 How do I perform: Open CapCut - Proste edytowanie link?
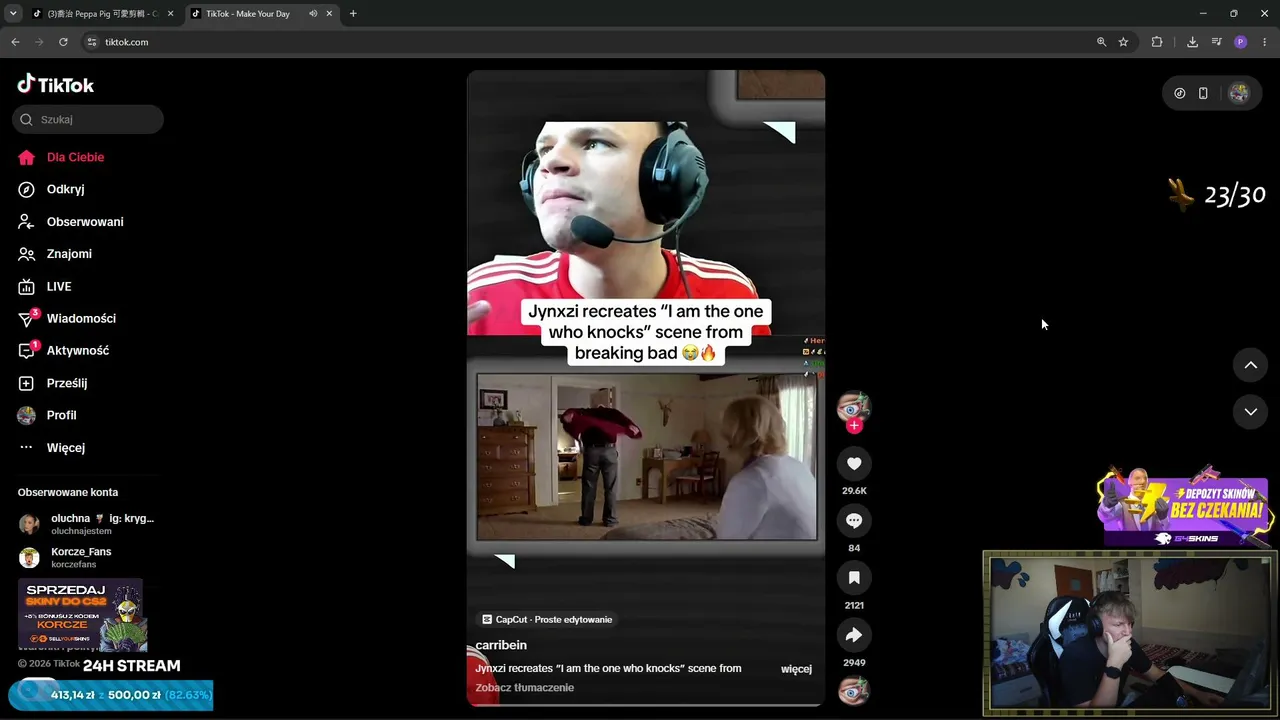pos(547,619)
